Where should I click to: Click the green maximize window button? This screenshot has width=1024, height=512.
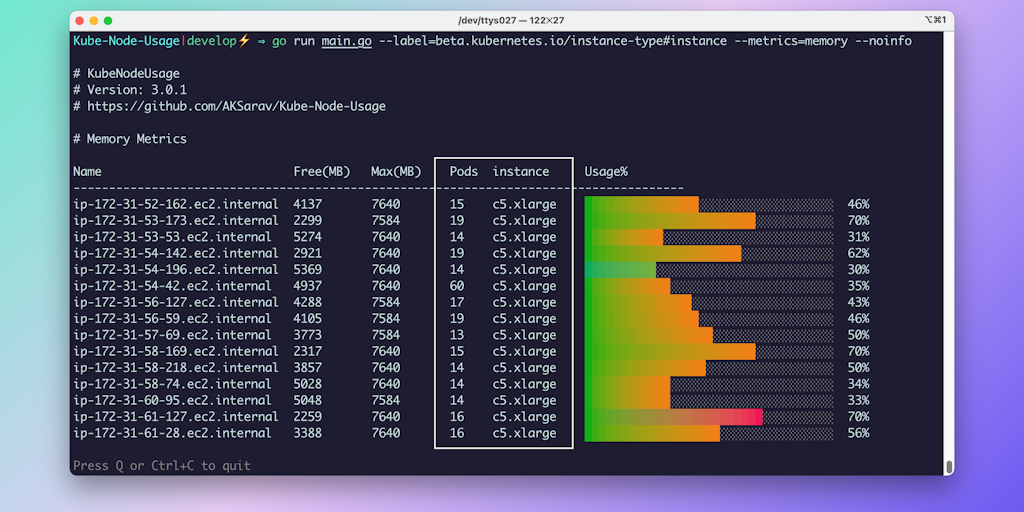tap(108, 20)
